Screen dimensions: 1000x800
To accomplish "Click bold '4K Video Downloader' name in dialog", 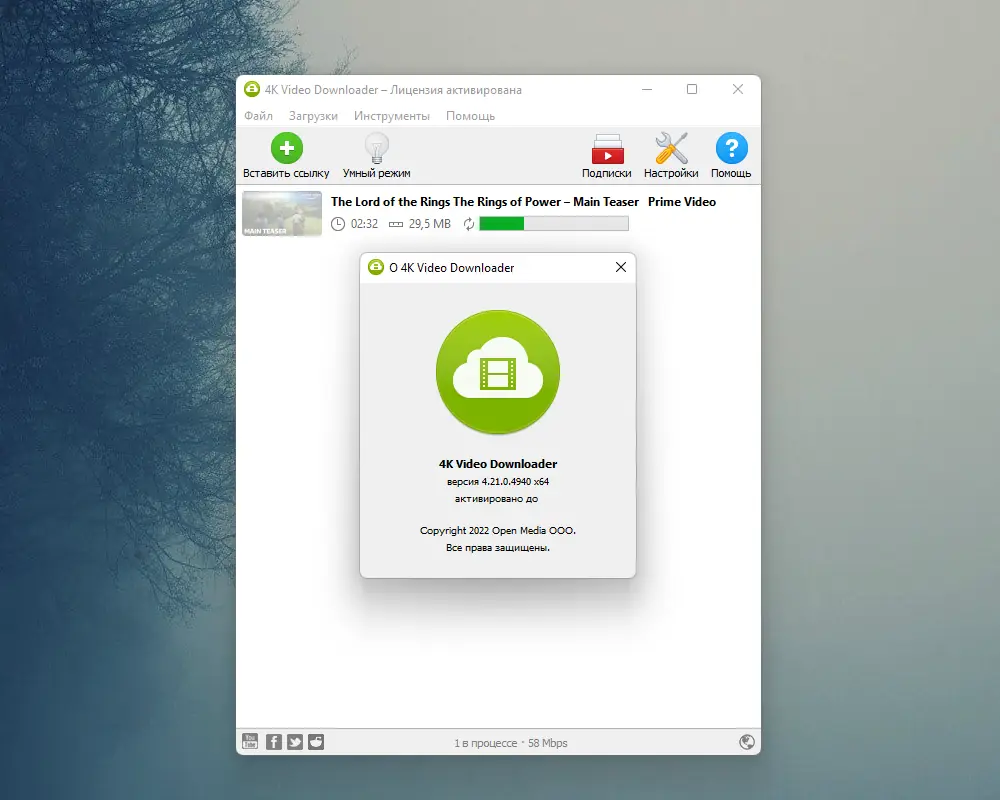I will 498,464.
